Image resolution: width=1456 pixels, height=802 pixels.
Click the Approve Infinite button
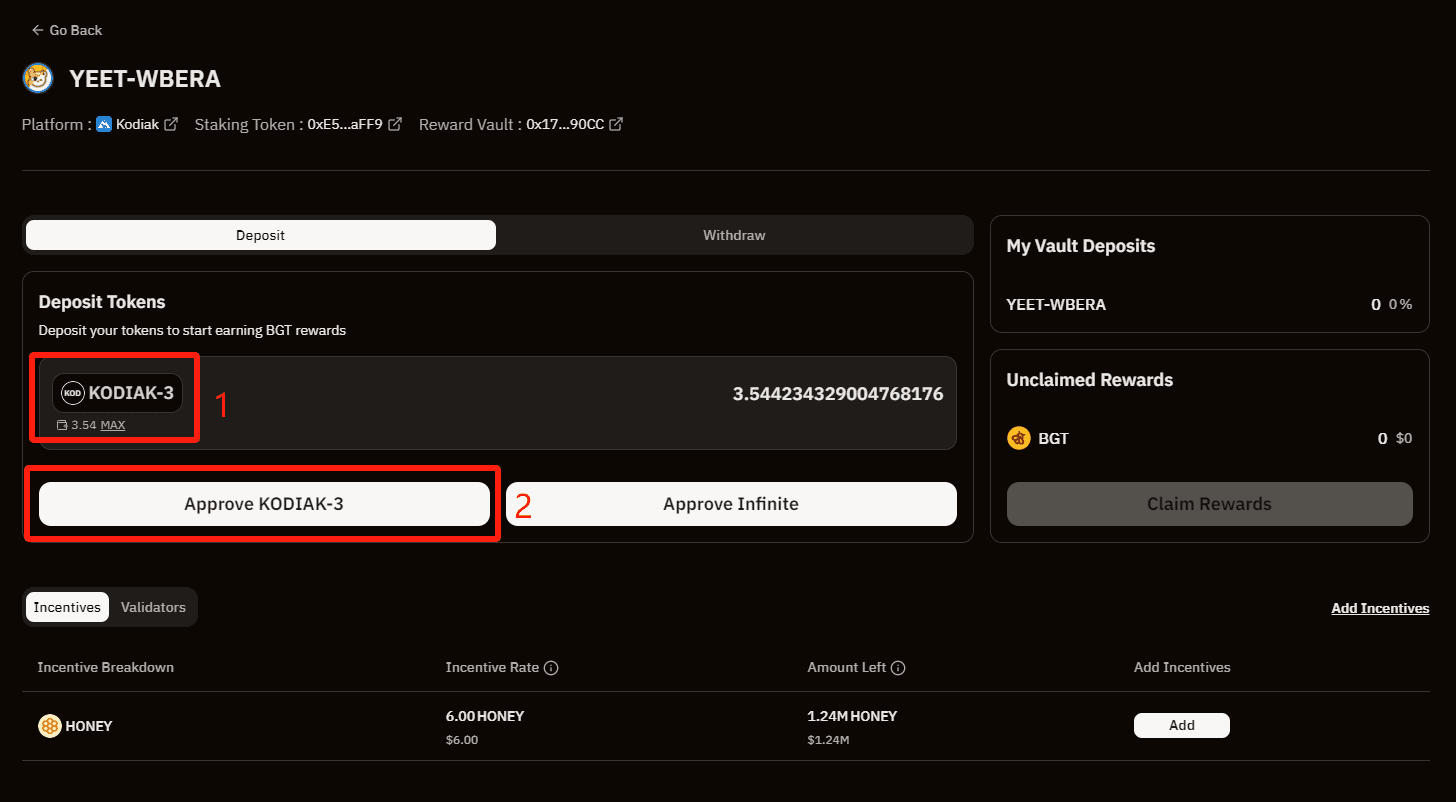pos(731,504)
